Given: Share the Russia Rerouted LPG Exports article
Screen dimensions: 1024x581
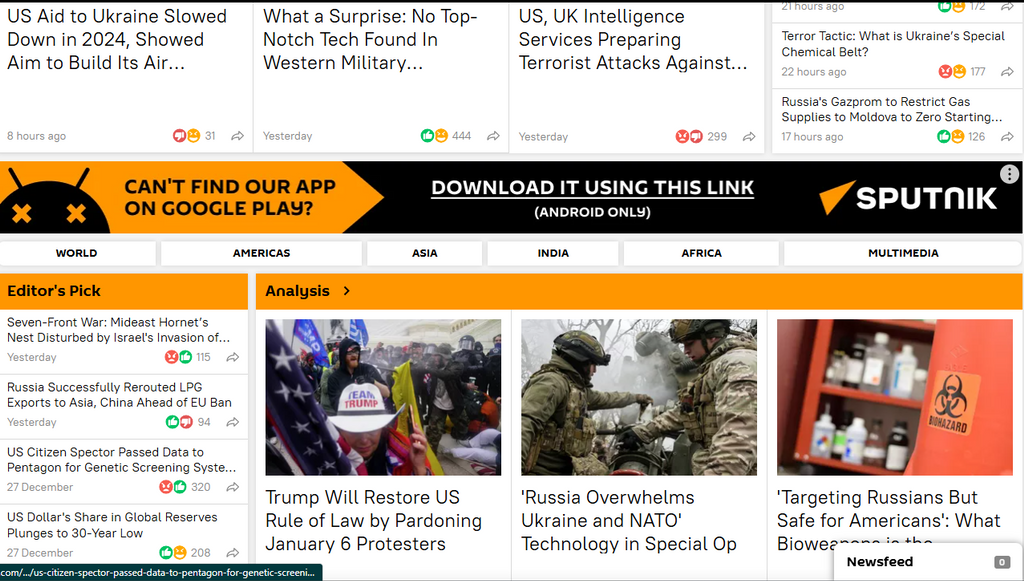Looking at the screenshot, I should (x=232, y=422).
